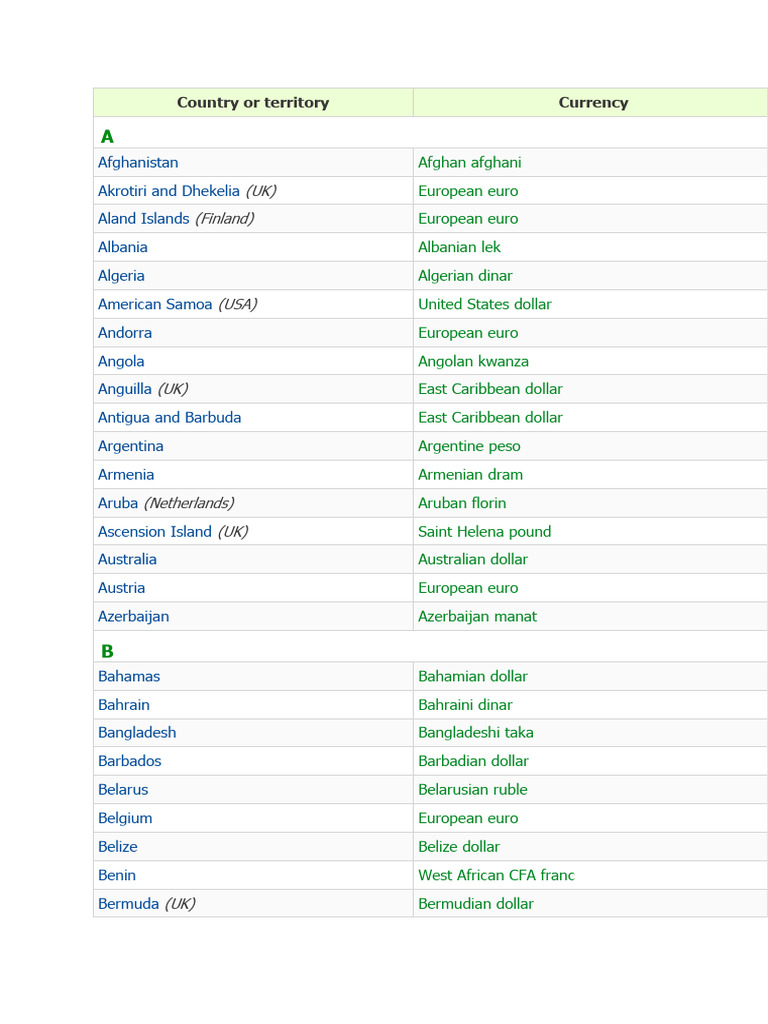Click European euro in the Austria row
Viewport: 768px width, 1024px height.
pos(468,588)
